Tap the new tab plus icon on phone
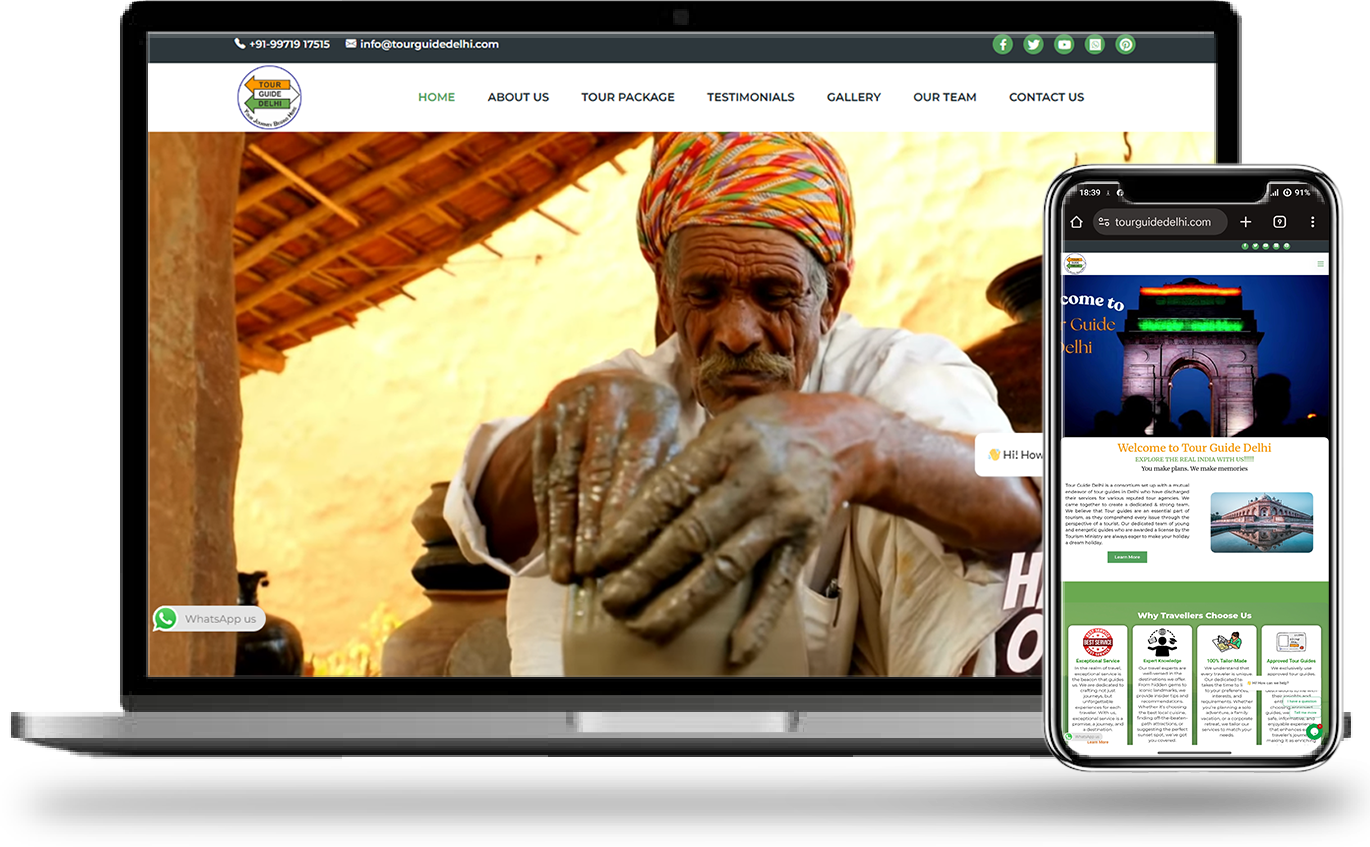Image resolution: width=1370 pixels, height=847 pixels. [1245, 222]
